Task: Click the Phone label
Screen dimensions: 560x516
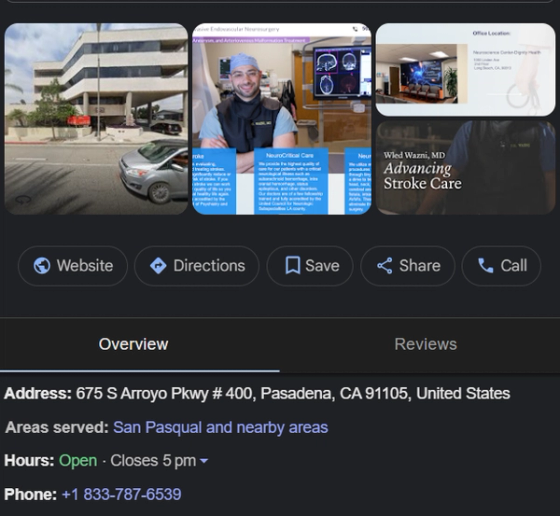Action: 30,495
